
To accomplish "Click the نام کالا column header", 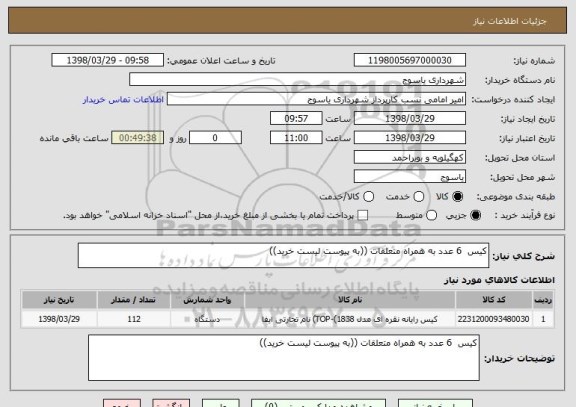I will point(350,300).
